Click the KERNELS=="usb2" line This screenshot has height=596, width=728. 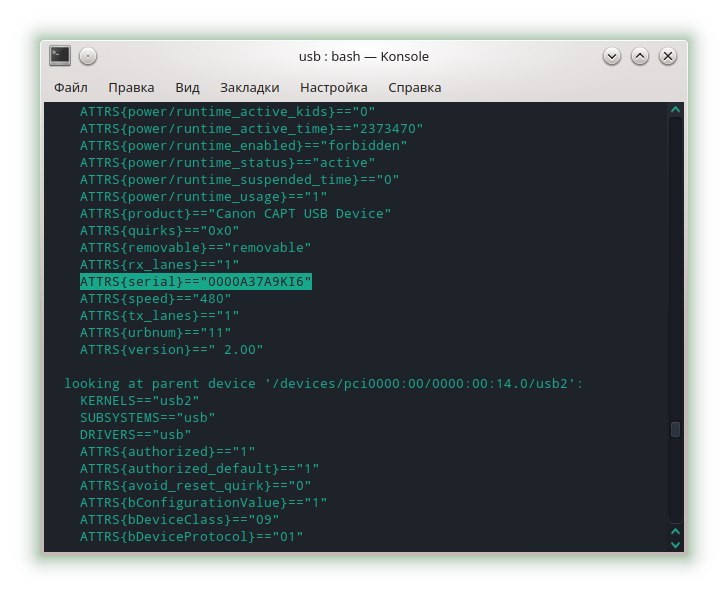(x=139, y=400)
